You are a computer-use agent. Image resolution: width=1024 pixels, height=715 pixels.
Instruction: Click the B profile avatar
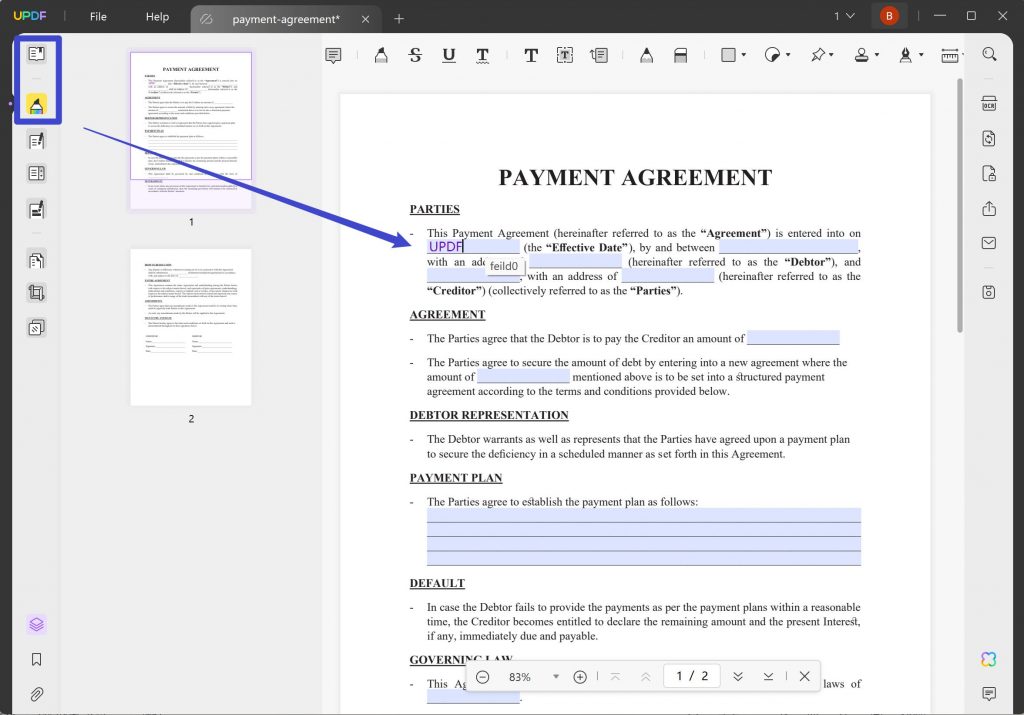[888, 16]
